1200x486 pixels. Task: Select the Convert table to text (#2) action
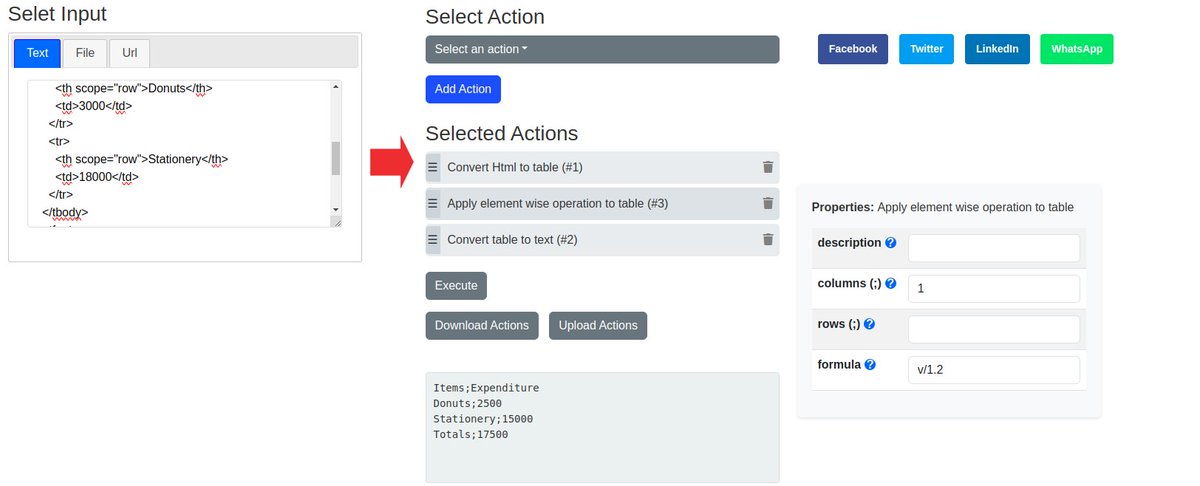point(602,239)
